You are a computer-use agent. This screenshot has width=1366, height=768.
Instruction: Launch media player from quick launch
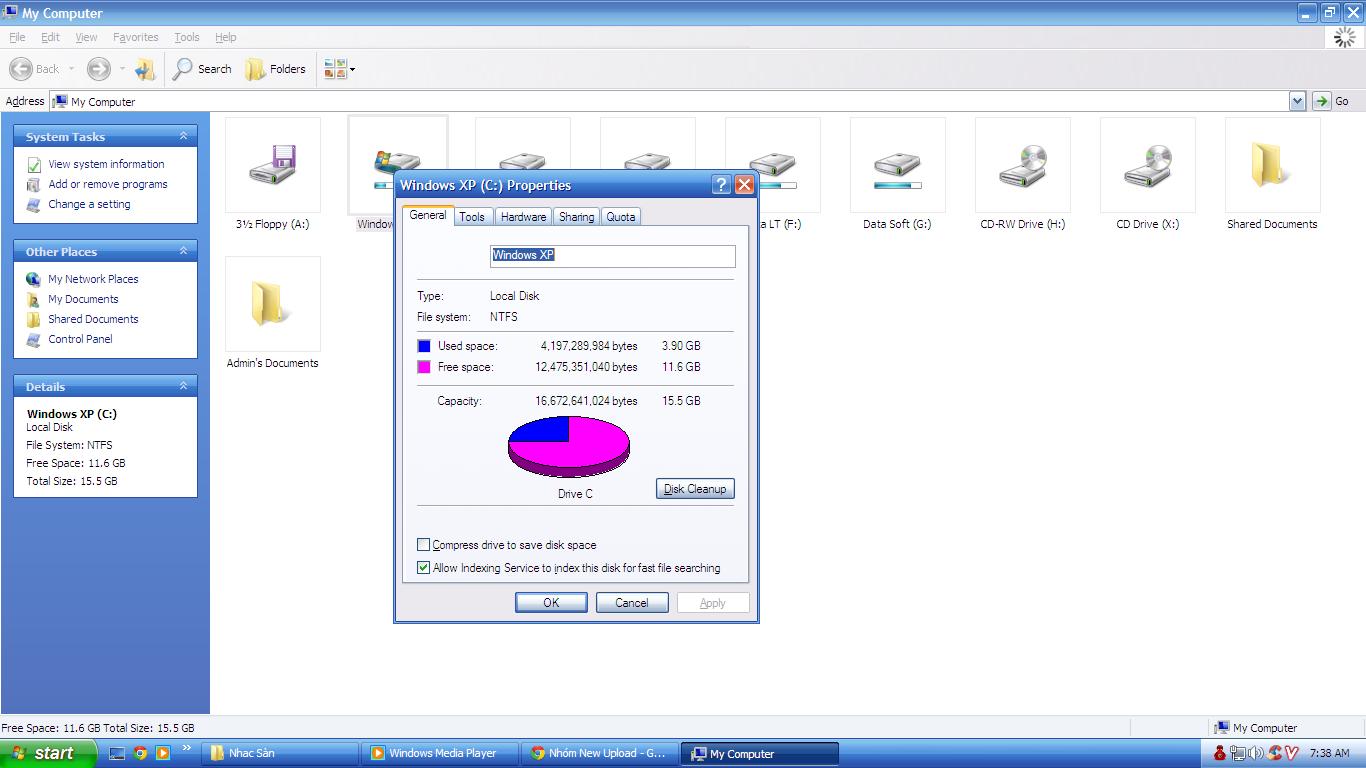(163, 753)
